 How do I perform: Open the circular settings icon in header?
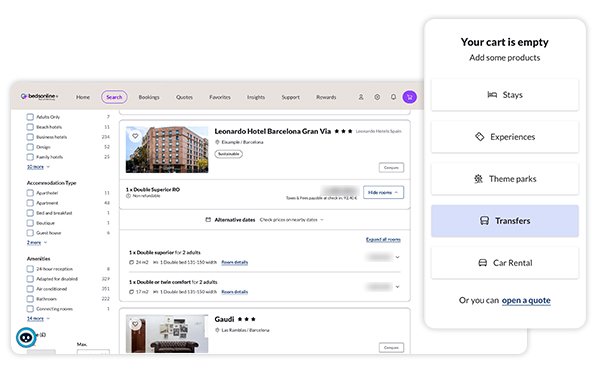(x=377, y=97)
